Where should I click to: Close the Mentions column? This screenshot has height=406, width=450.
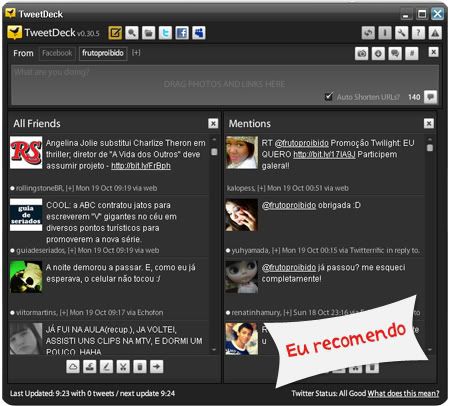pyautogui.click(x=429, y=123)
